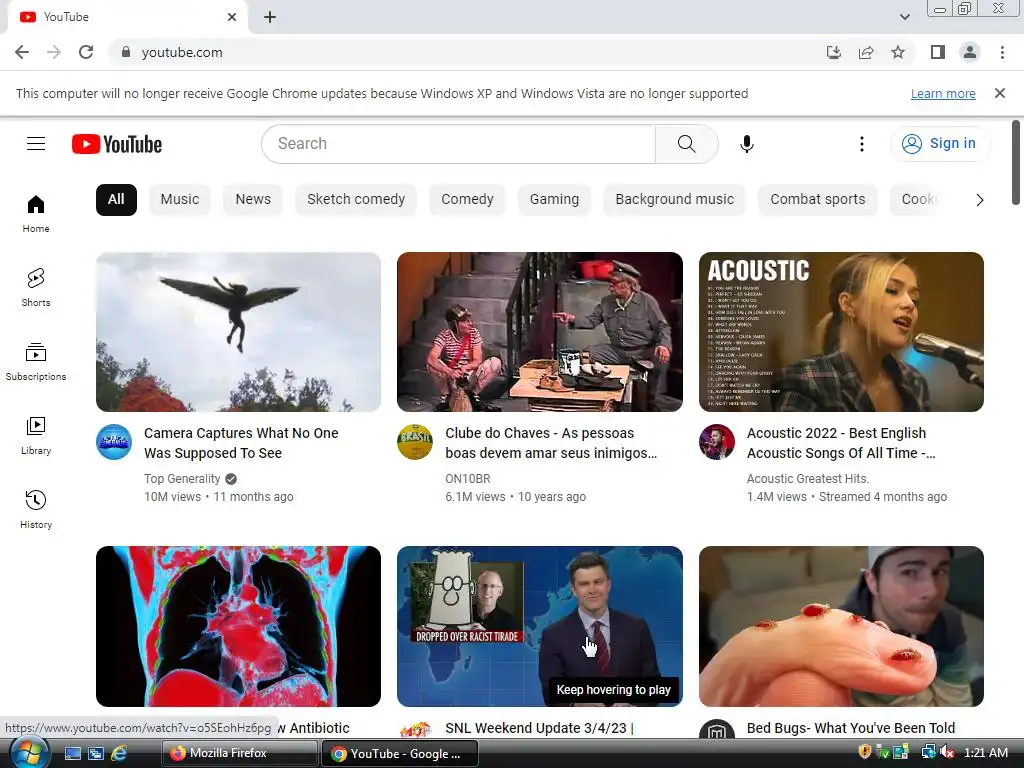Open Chrome profile avatar

tap(970, 52)
